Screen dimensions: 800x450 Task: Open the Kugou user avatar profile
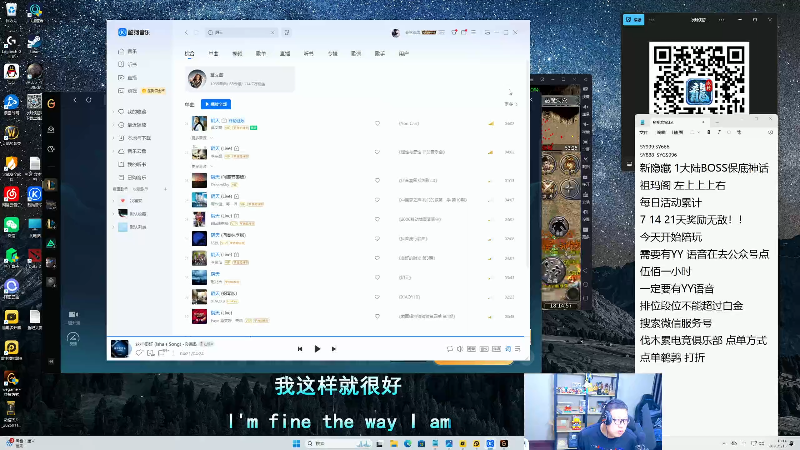[x=395, y=33]
